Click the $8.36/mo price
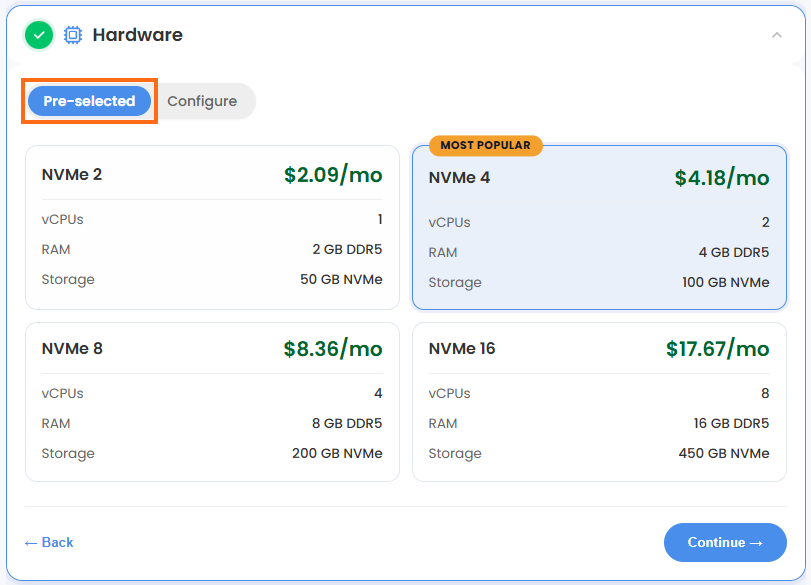Screen dimensions: 811x585 [333, 349]
